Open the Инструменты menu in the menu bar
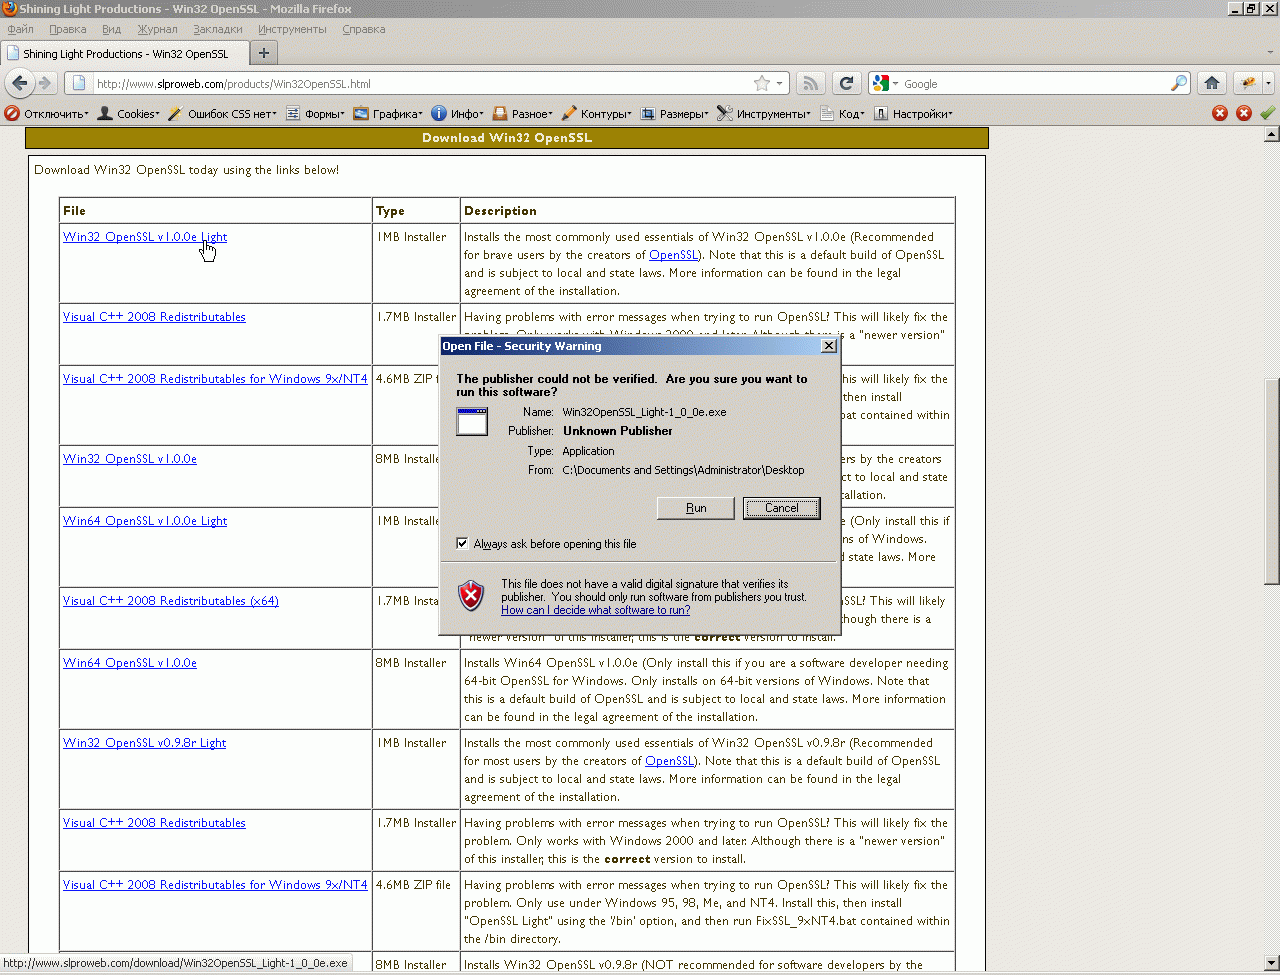This screenshot has height=975, width=1280. [292, 29]
